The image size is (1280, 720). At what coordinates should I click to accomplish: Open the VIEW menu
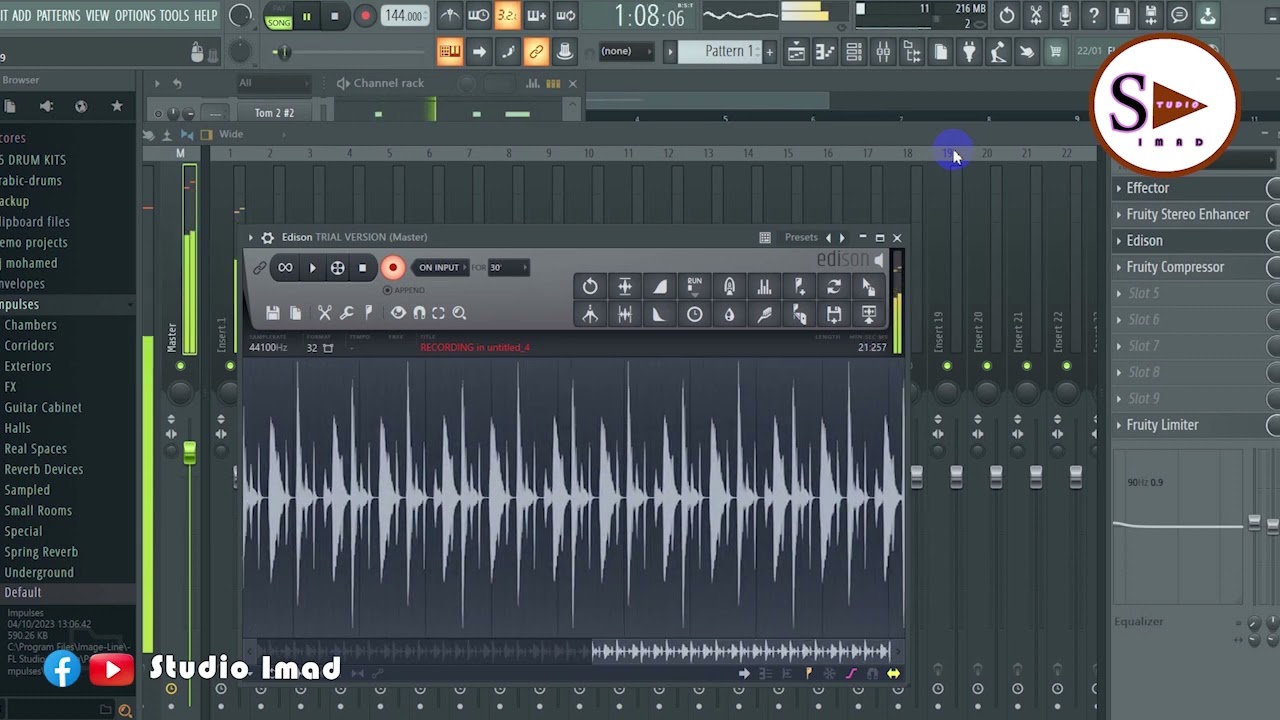[x=97, y=15]
